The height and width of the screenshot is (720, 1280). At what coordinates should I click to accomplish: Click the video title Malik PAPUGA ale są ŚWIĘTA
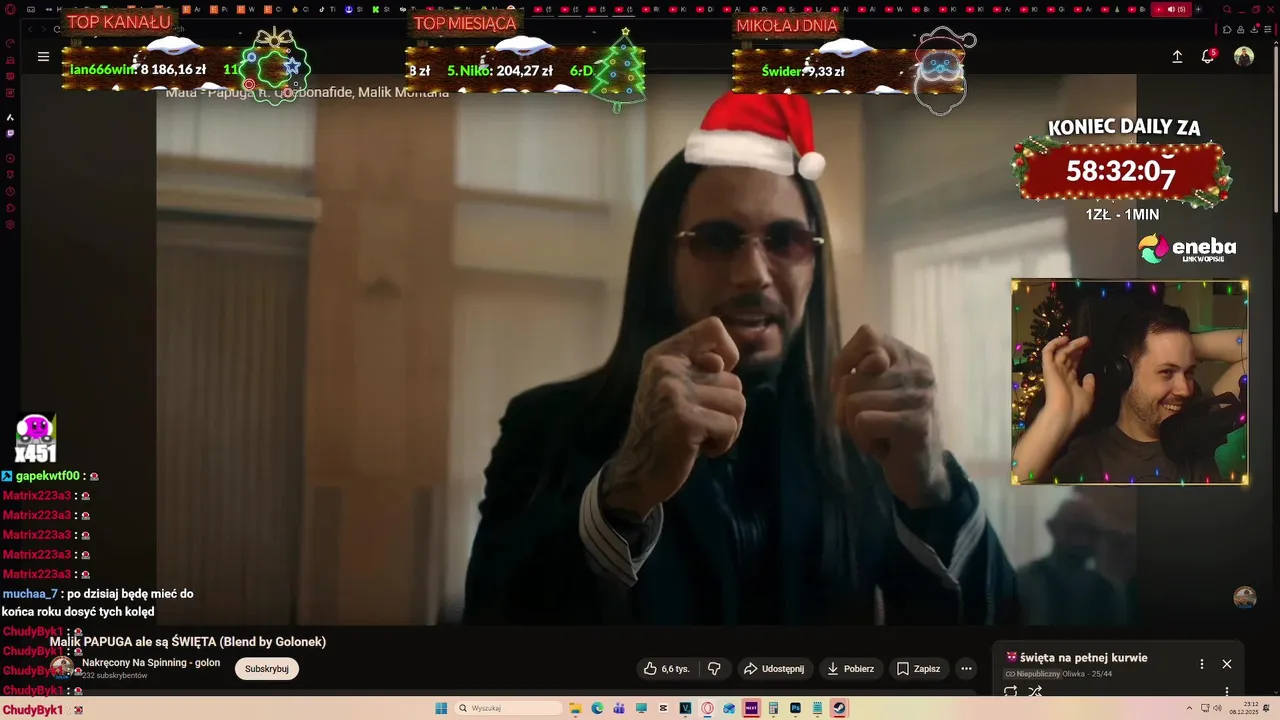(x=188, y=642)
